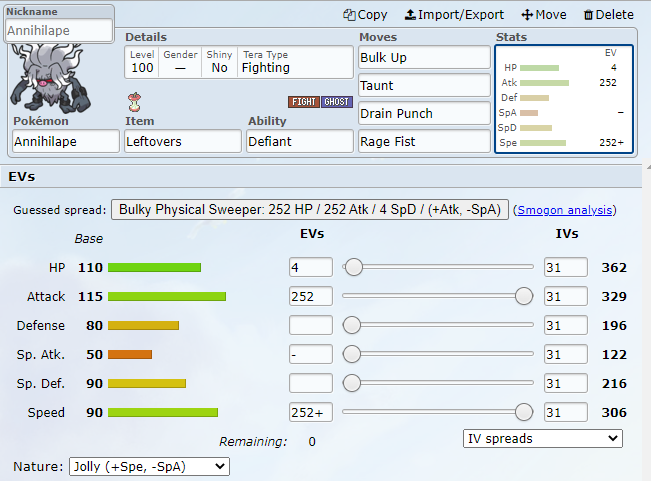Click the Sp. Atk. IV input field

pyautogui.click(x=566, y=354)
